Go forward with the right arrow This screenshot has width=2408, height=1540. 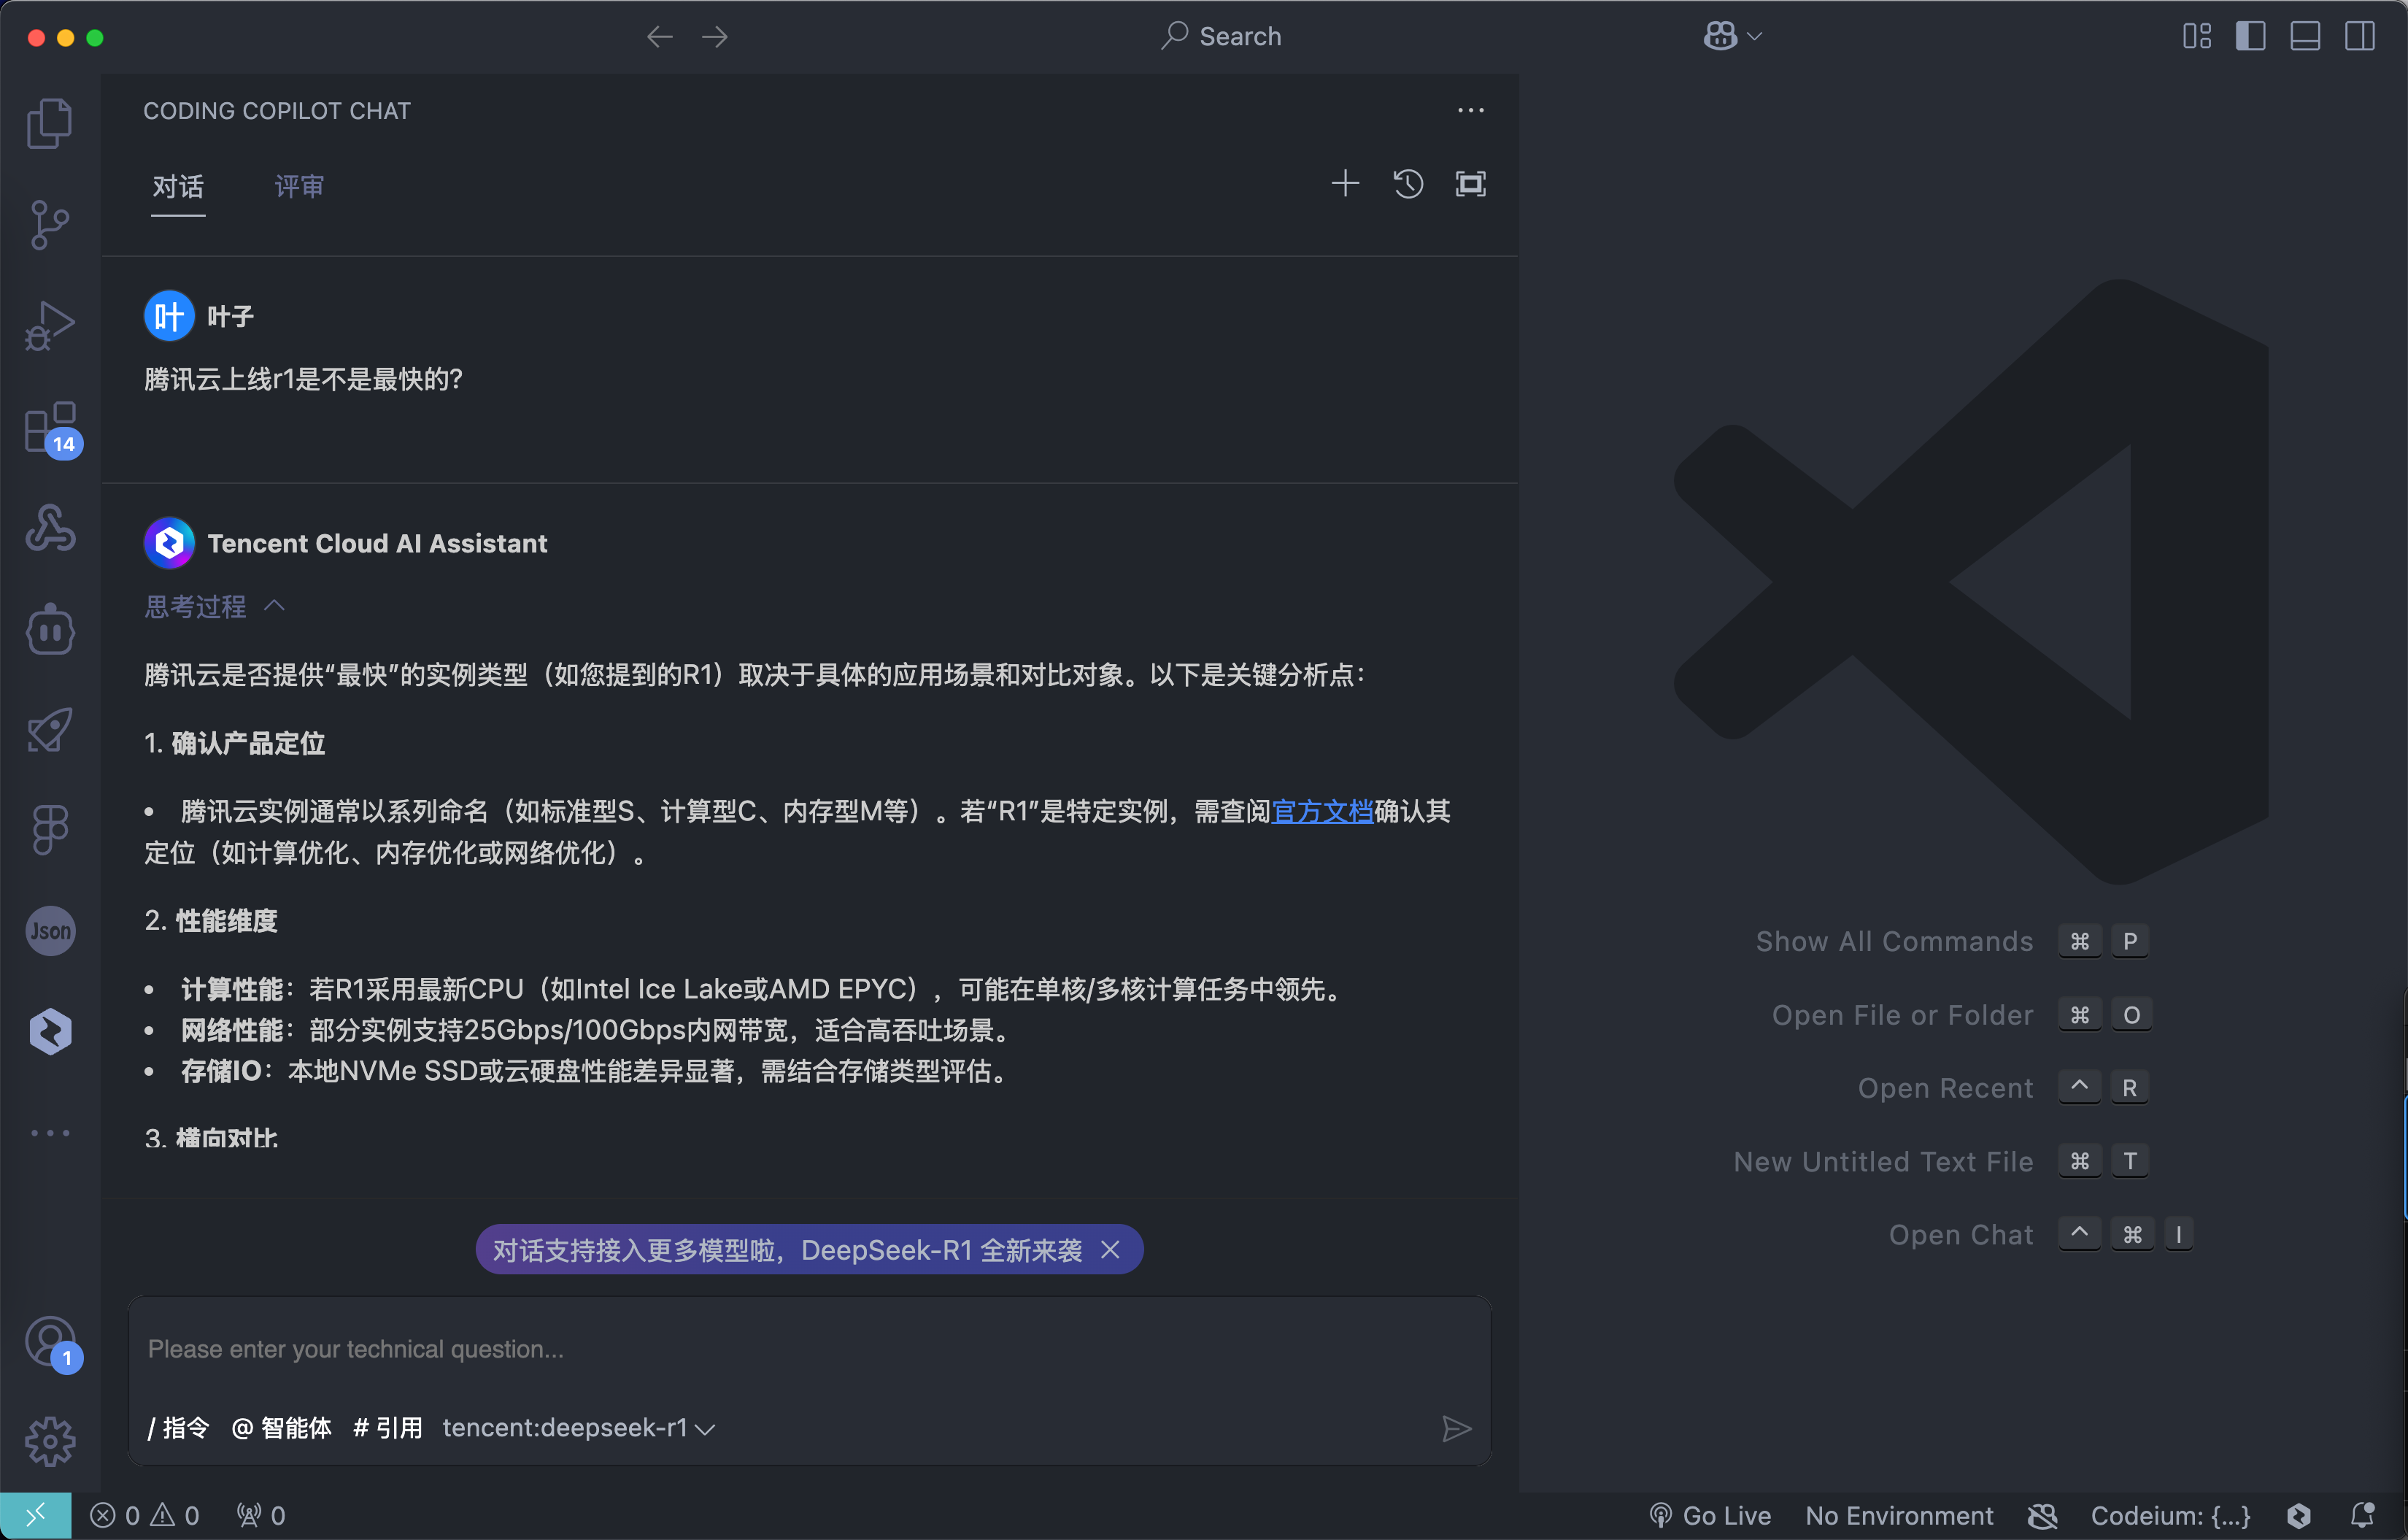pyautogui.click(x=715, y=37)
